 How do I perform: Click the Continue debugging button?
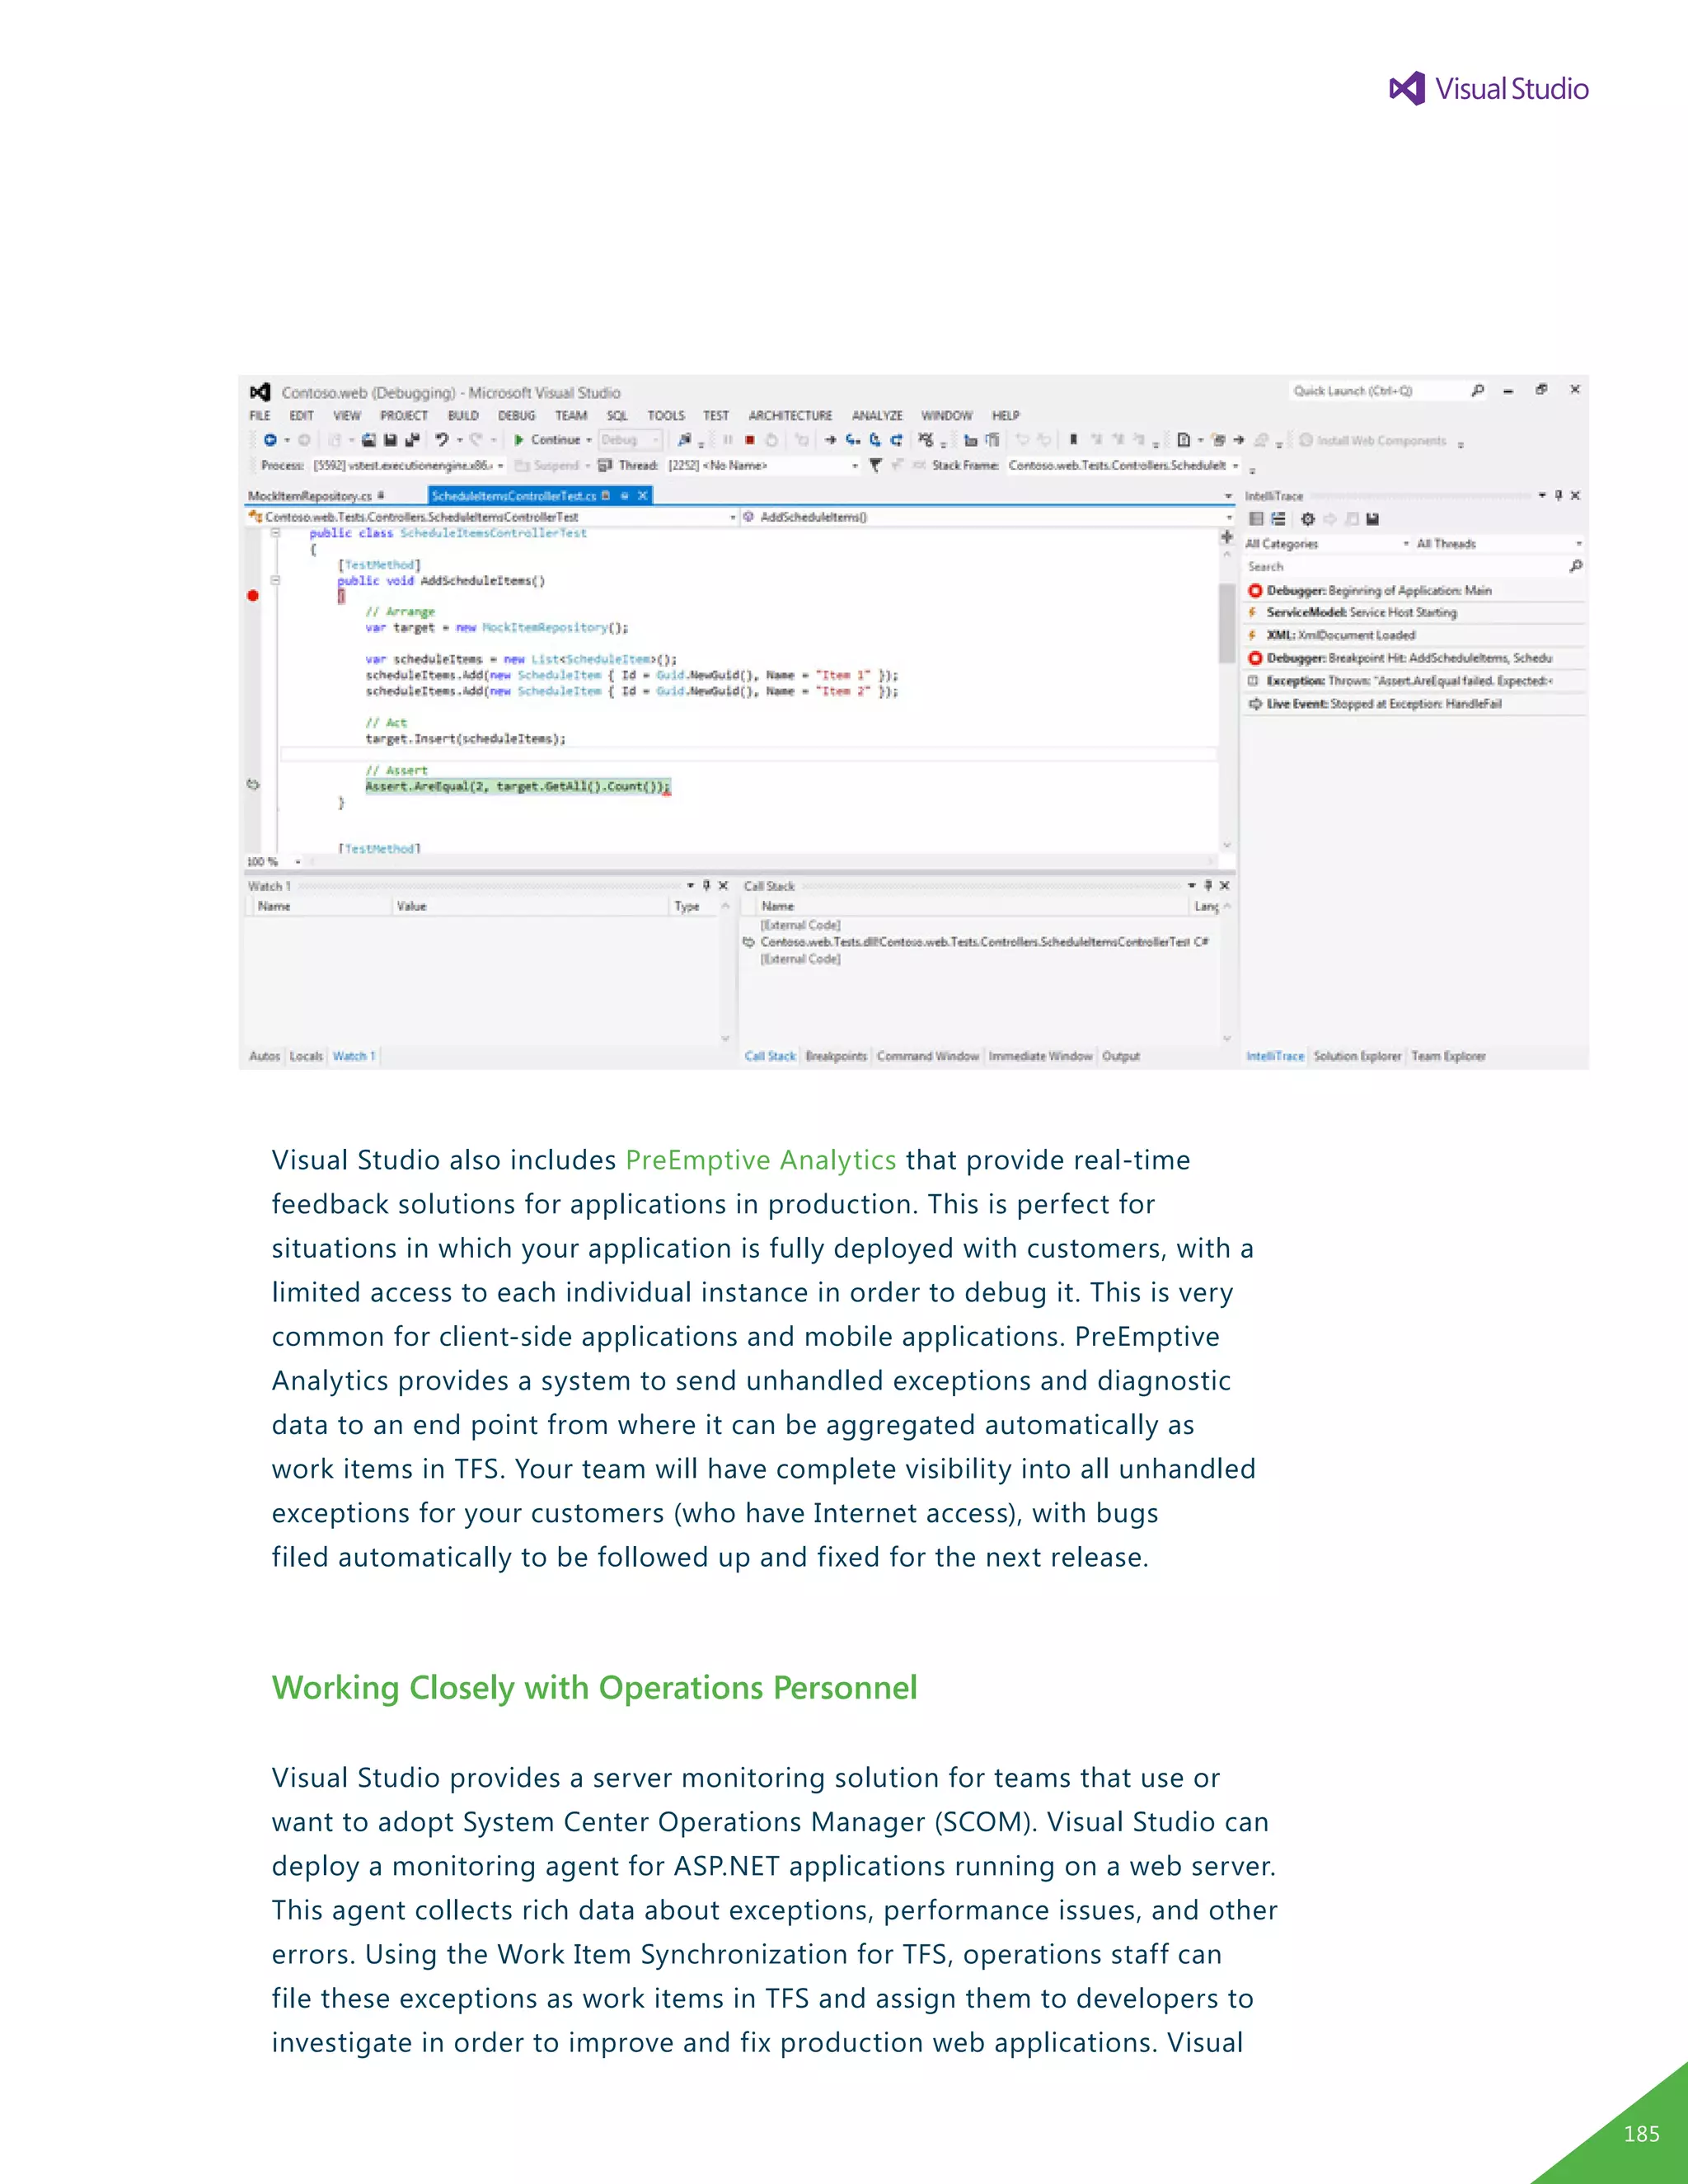(x=547, y=440)
